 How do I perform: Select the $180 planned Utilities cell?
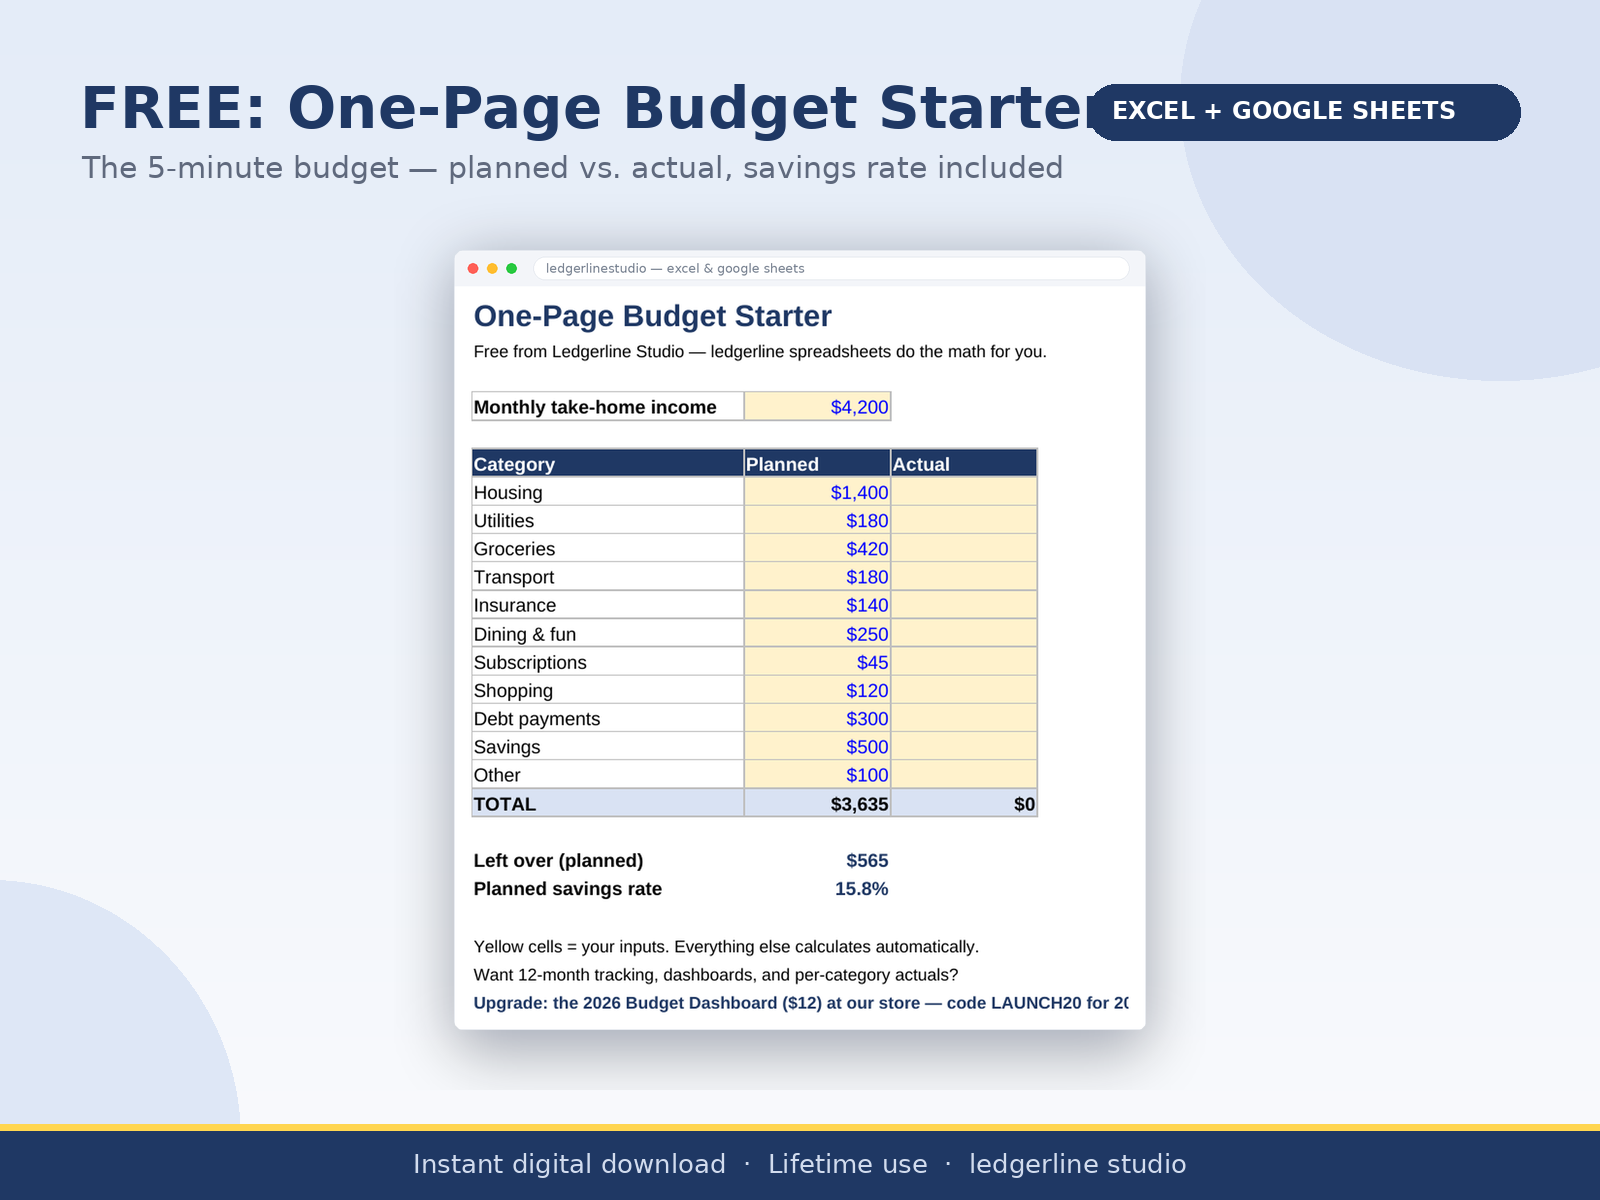817,520
